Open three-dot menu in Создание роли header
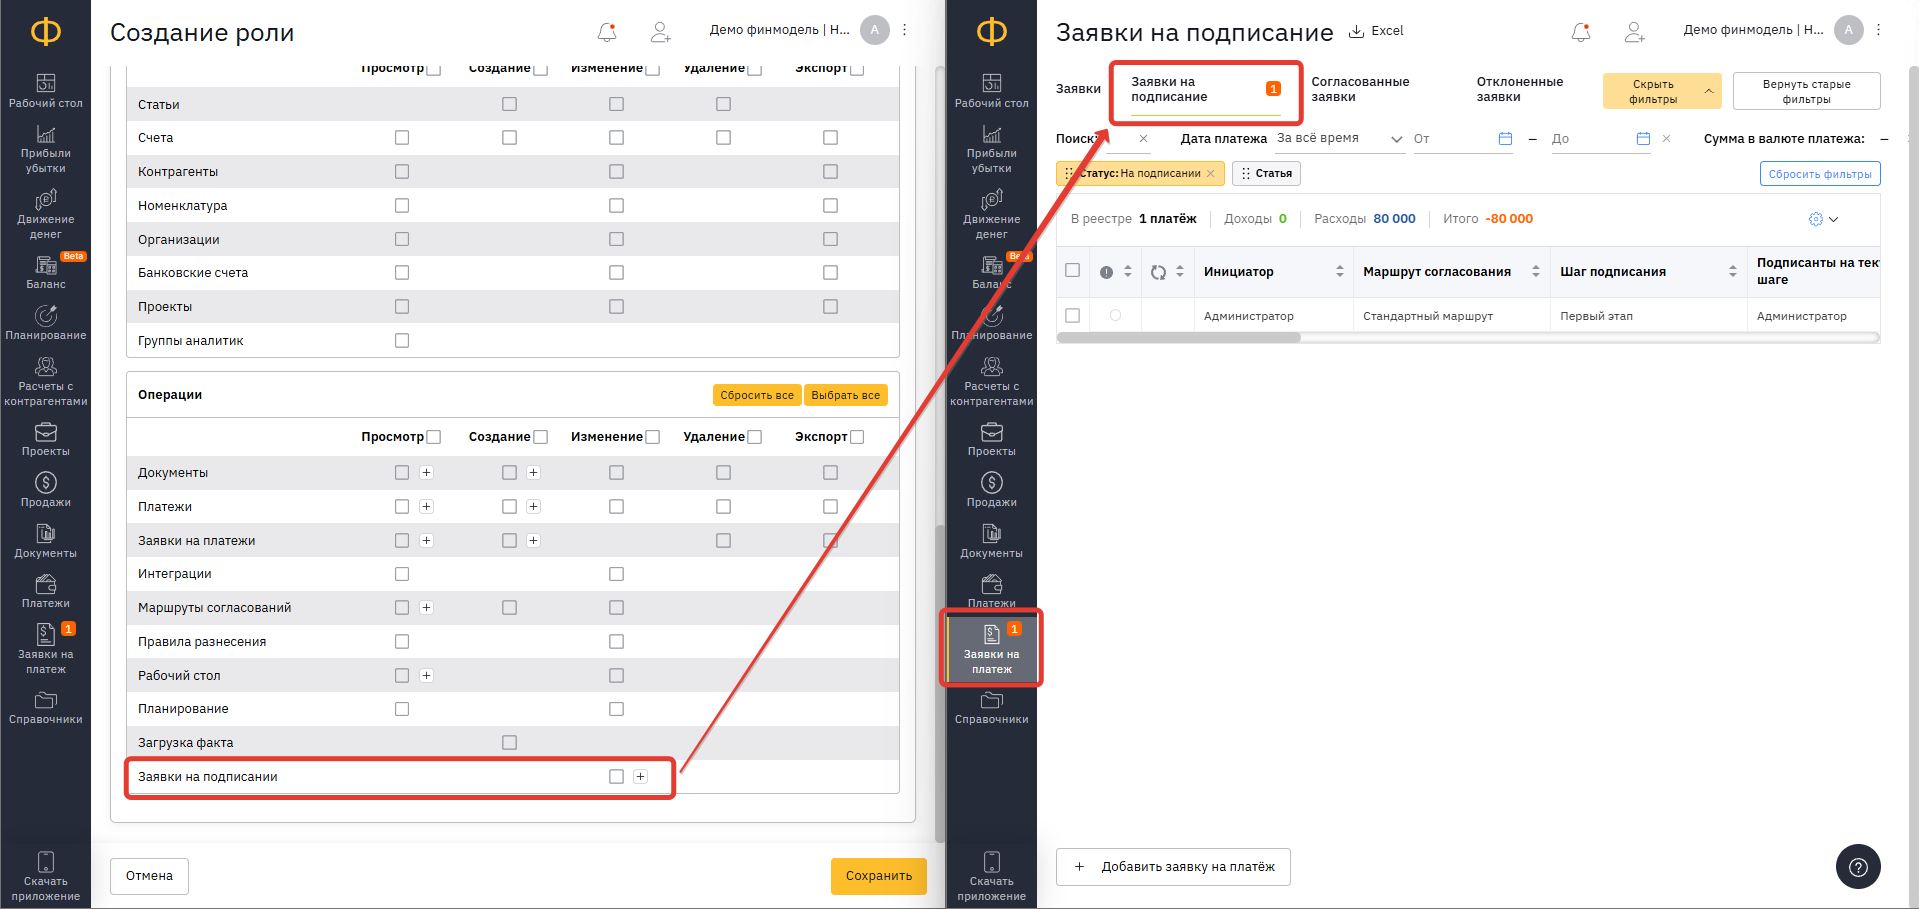Image resolution: width=1919 pixels, height=909 pixels. (905, 30)
